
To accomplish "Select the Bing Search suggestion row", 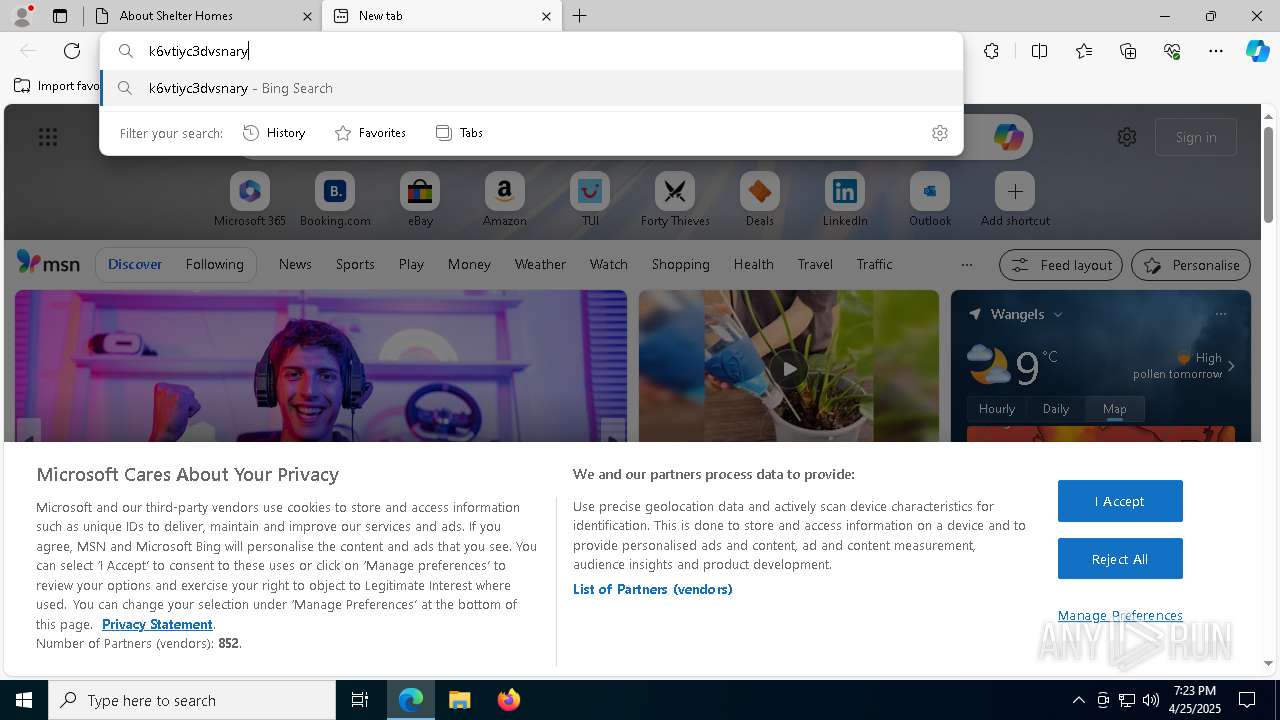I will pos(532,88).
